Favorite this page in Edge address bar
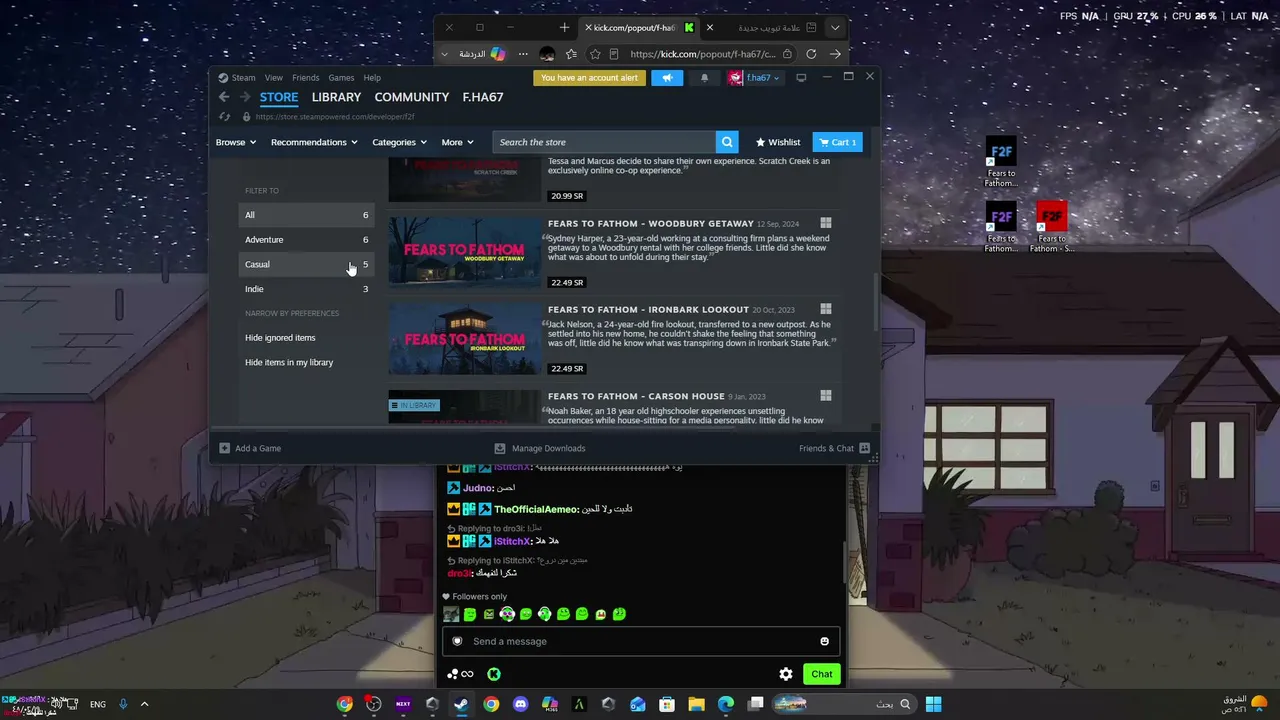Screen dimensions: 1280x720 pos(595,54)
